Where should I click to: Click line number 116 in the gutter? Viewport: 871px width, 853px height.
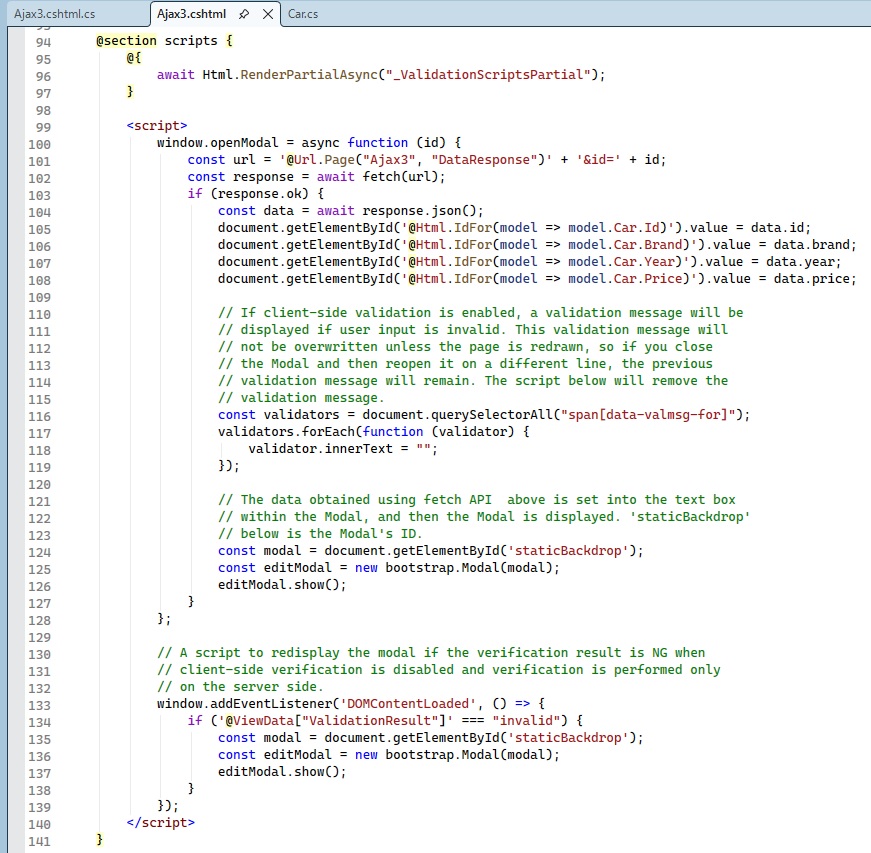[x=38, y=415]
